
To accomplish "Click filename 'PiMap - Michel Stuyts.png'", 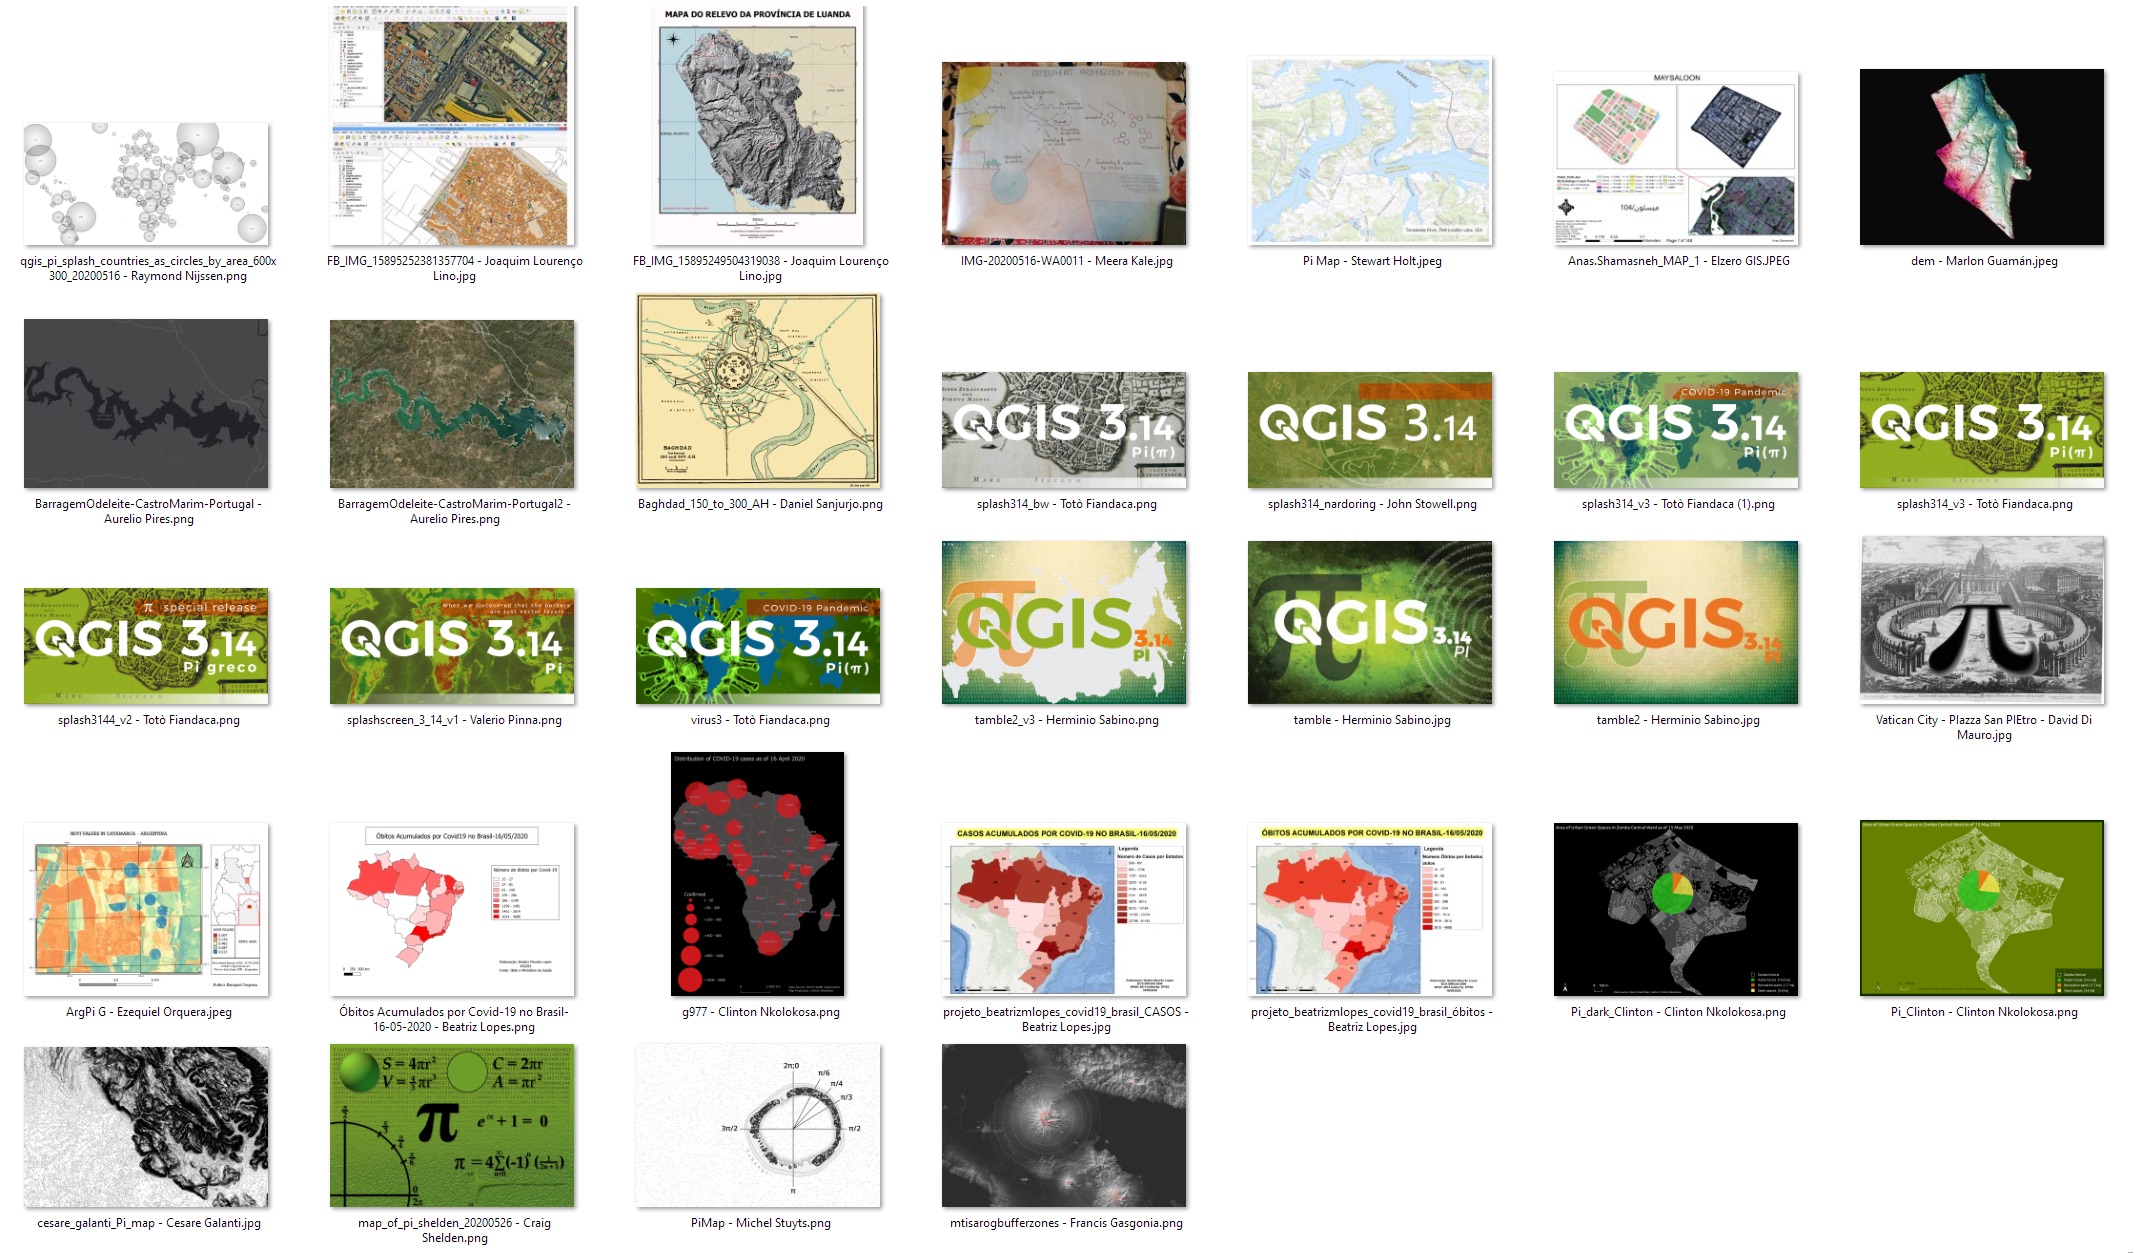I will pyautogui.click(x=760, y=1223).
